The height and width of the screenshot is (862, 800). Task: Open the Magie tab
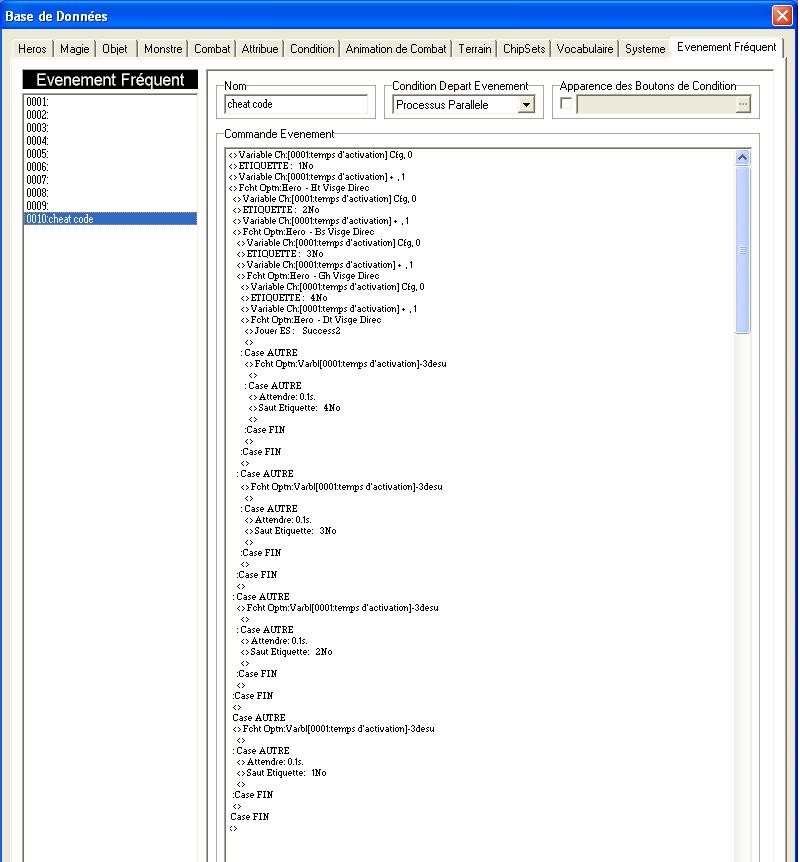click(74, 49)
